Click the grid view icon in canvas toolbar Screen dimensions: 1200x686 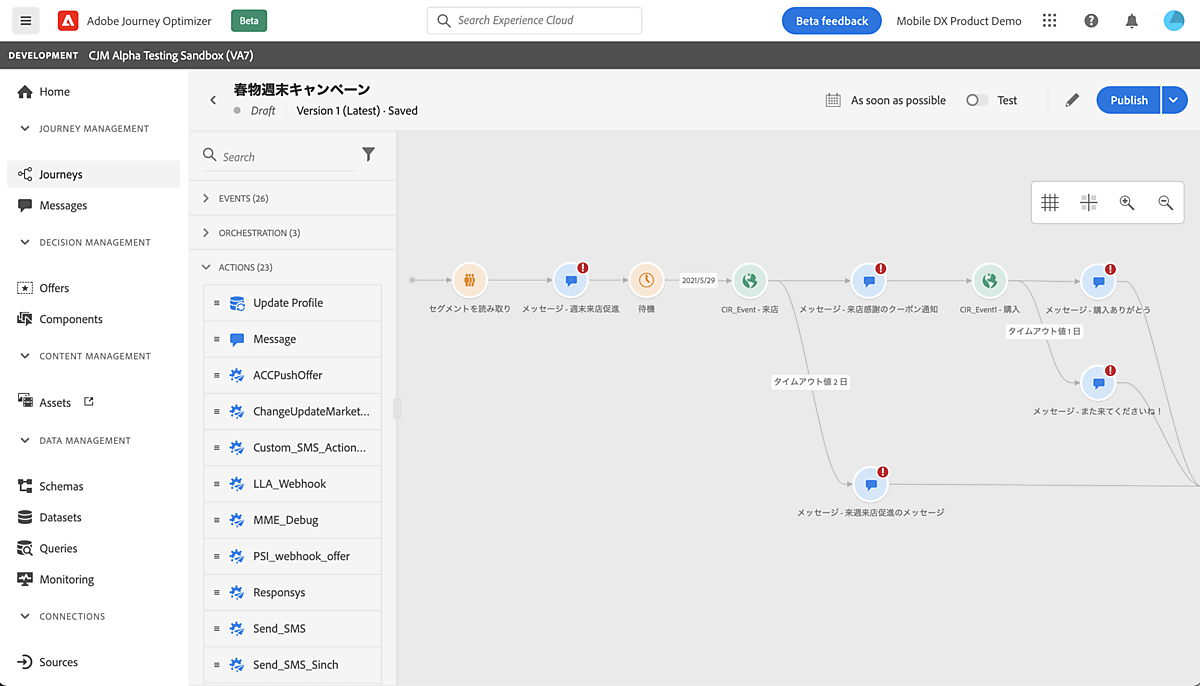click(x=1050, y=203)
